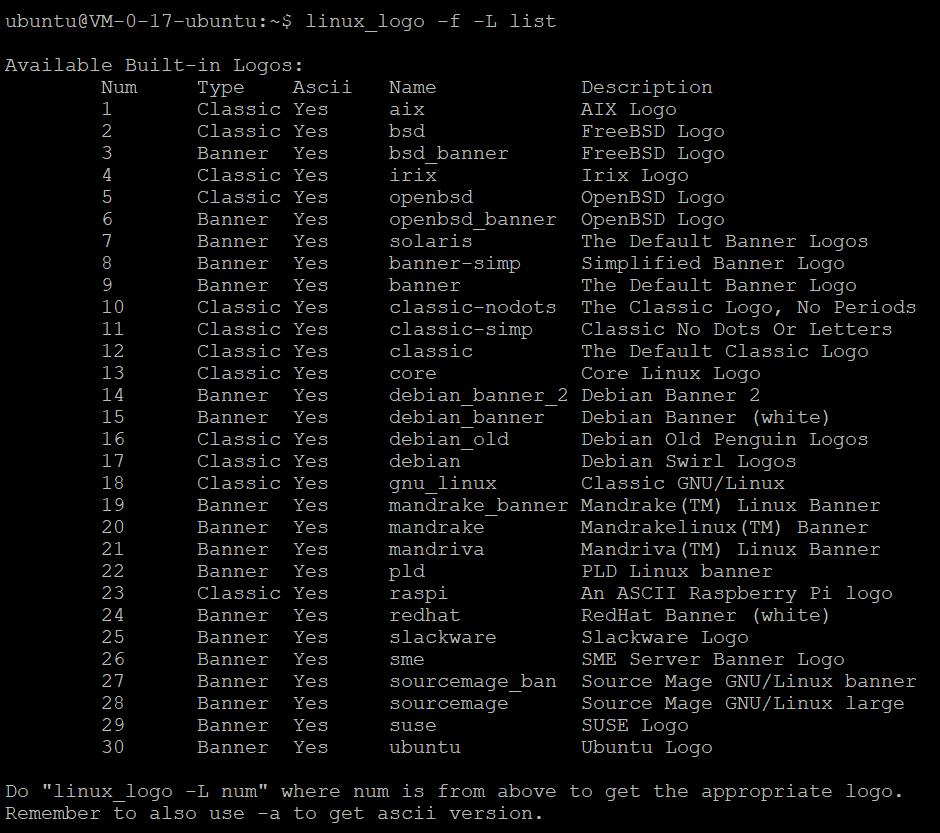Screen dimensions: 940x833
Task: Click 'Mandrakelinux(TM) Banner' description
Action: pyautogui.click(x=725, y=527)
